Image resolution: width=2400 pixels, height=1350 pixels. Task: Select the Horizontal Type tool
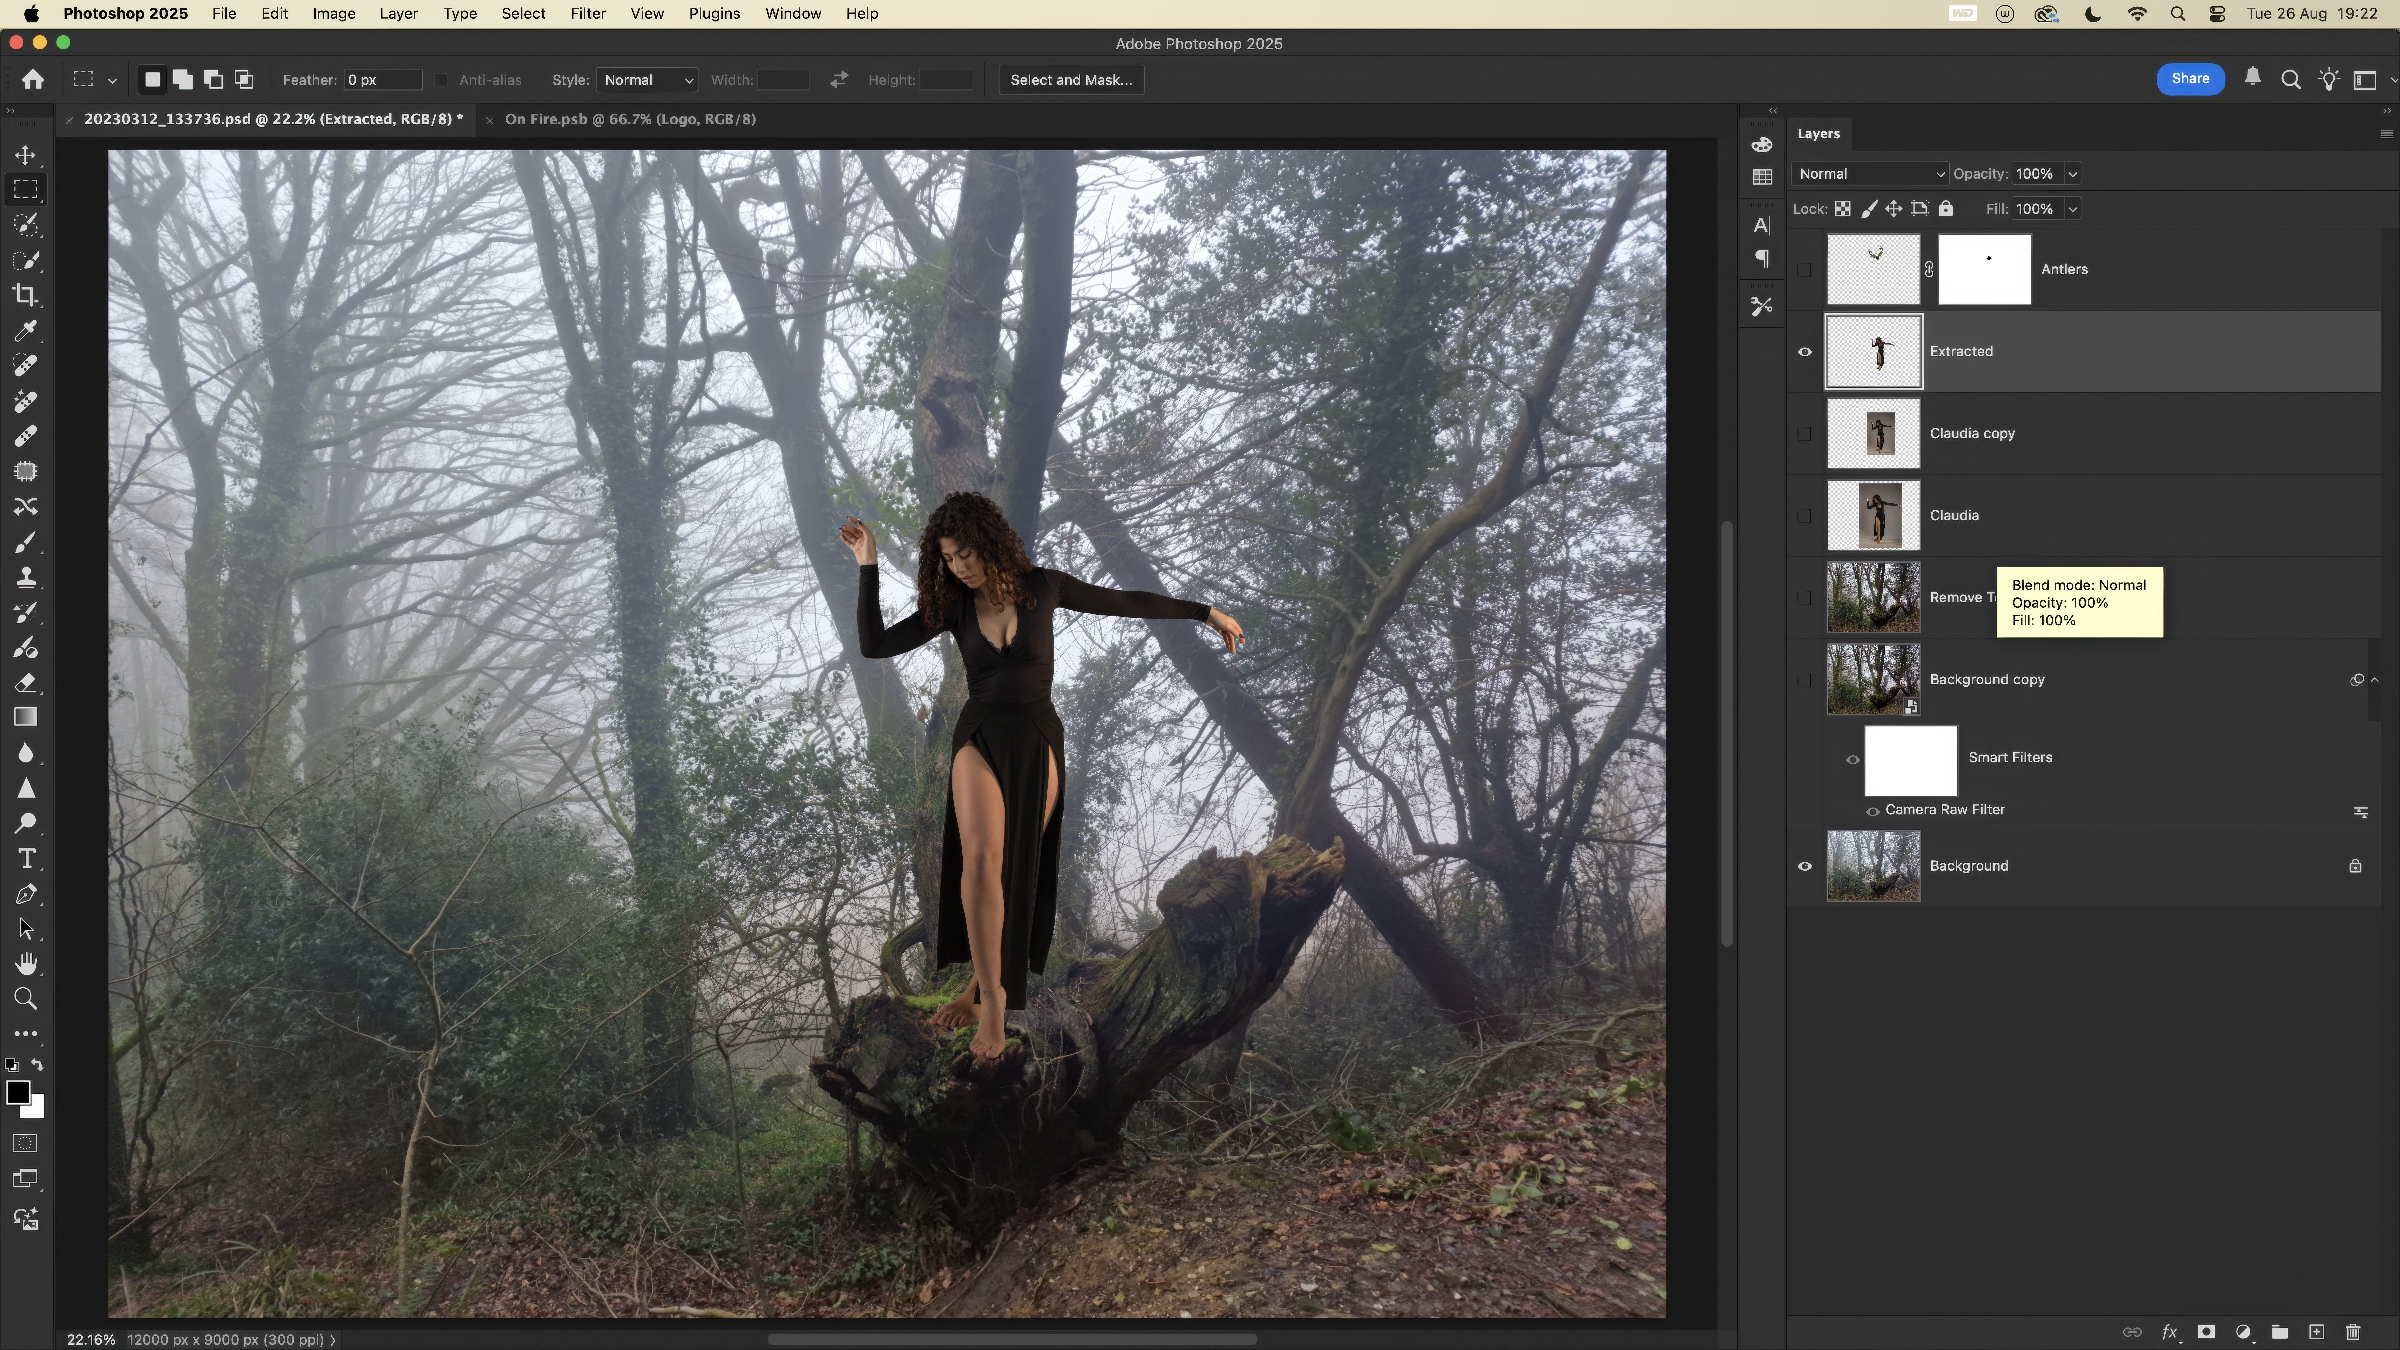coord(26,859)
